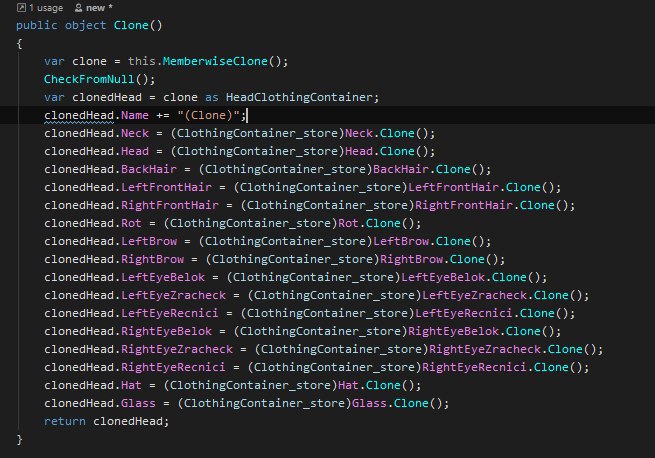Viewport: 655px width, 458px height.
Task: Click the underlined clonedHead on Name line
Action: point(79,115)
